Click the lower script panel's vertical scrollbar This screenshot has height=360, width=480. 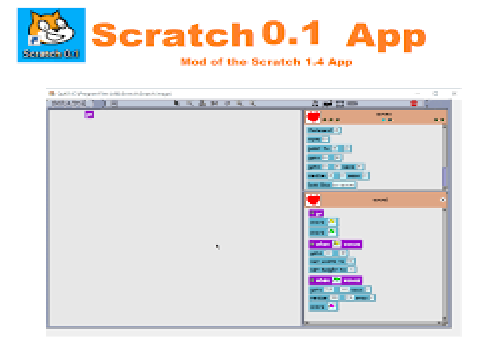point(444,264)
